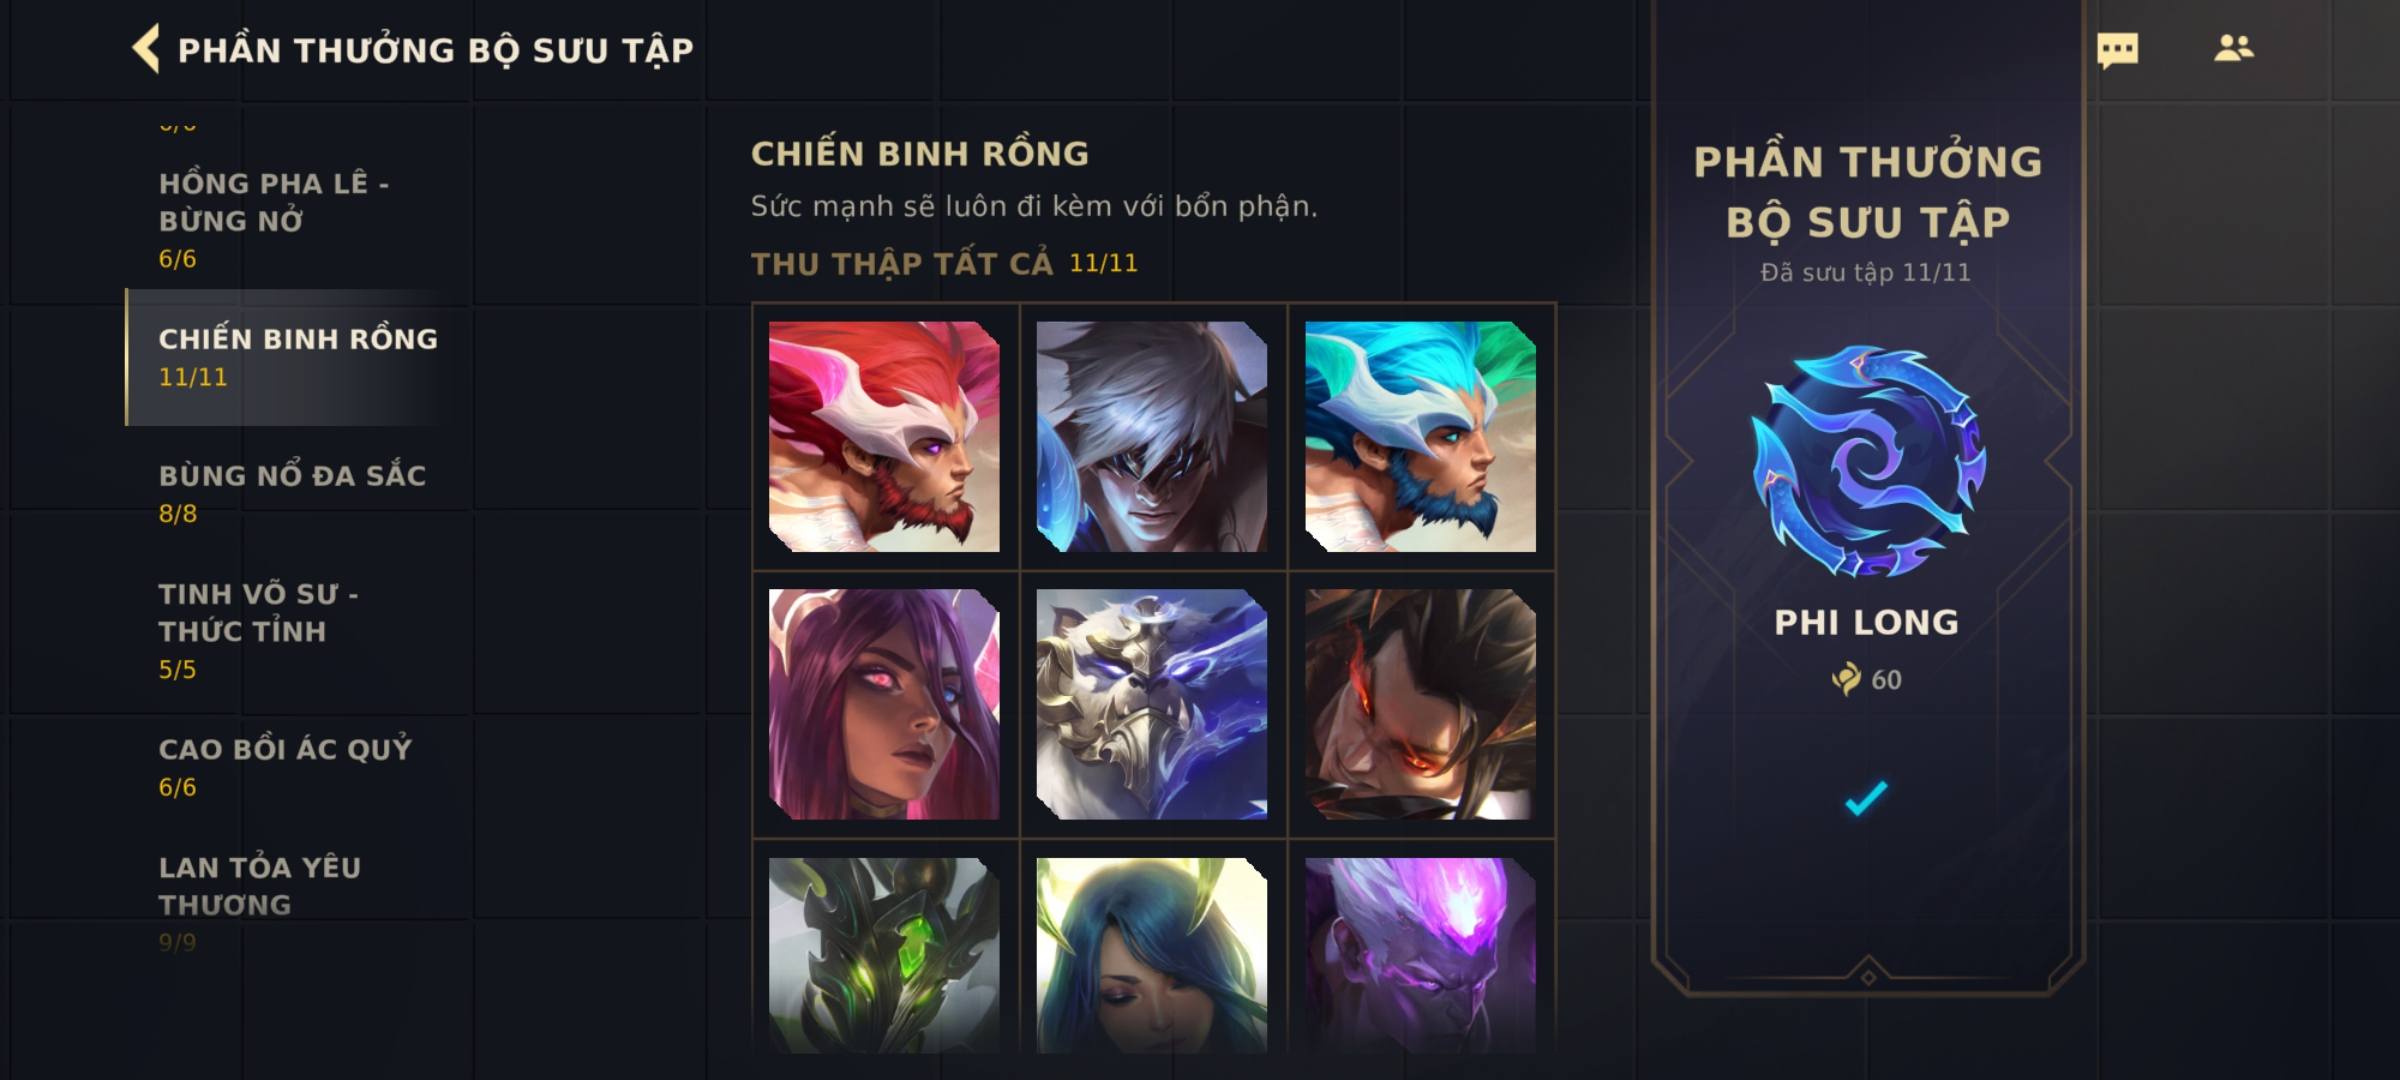Image resolution: width=2400 pixels, height=1080 pixels.
Task: Open the chat bubble icon
Action: coord(2117,50)
